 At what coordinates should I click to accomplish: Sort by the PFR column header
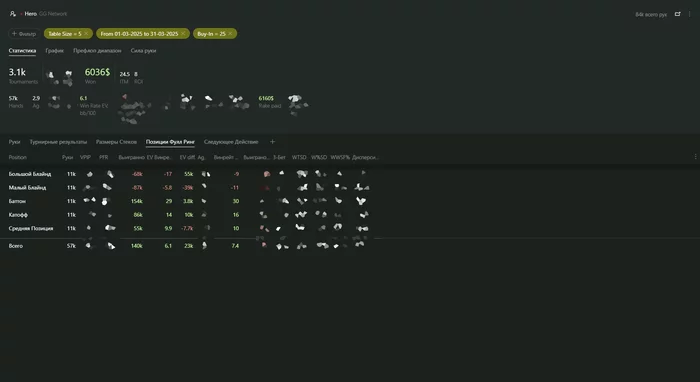[104, 157]
